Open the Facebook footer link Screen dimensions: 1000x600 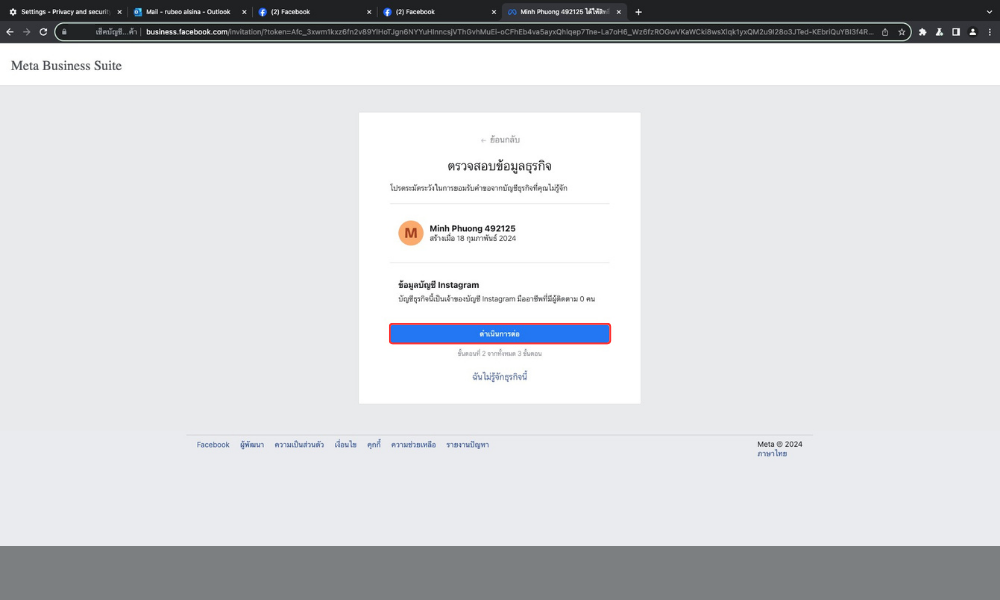(x=213, y=445)
